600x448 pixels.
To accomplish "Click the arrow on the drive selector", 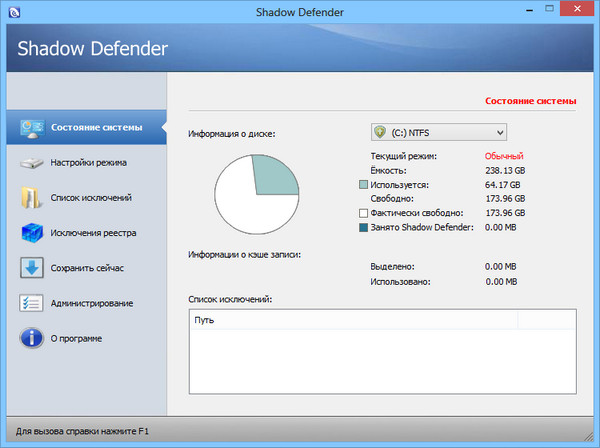I will coord(498,132).
